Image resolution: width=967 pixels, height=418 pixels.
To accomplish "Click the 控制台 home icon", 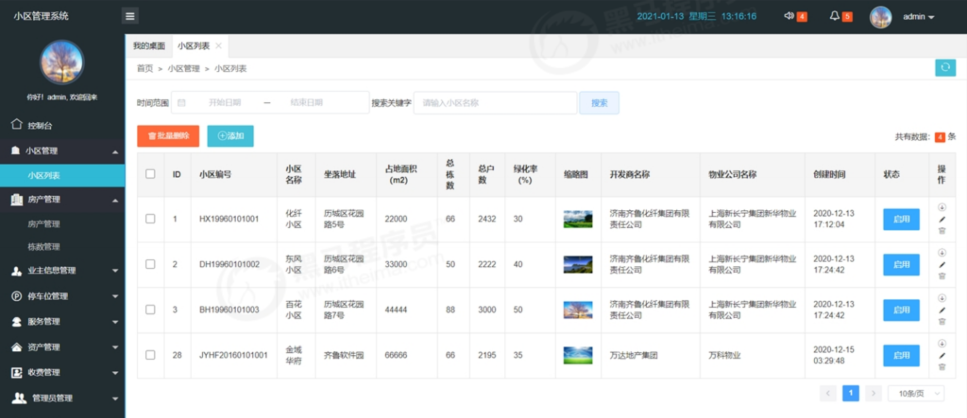I will pos(17,125).
